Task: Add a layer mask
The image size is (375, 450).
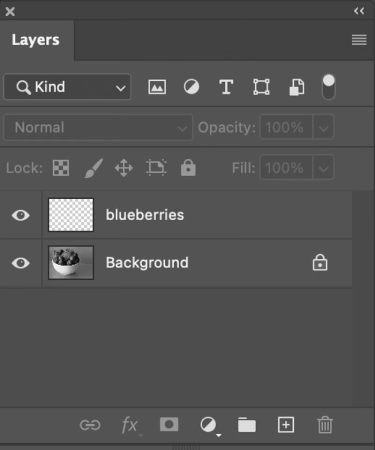Action: [x=169, y=425]
